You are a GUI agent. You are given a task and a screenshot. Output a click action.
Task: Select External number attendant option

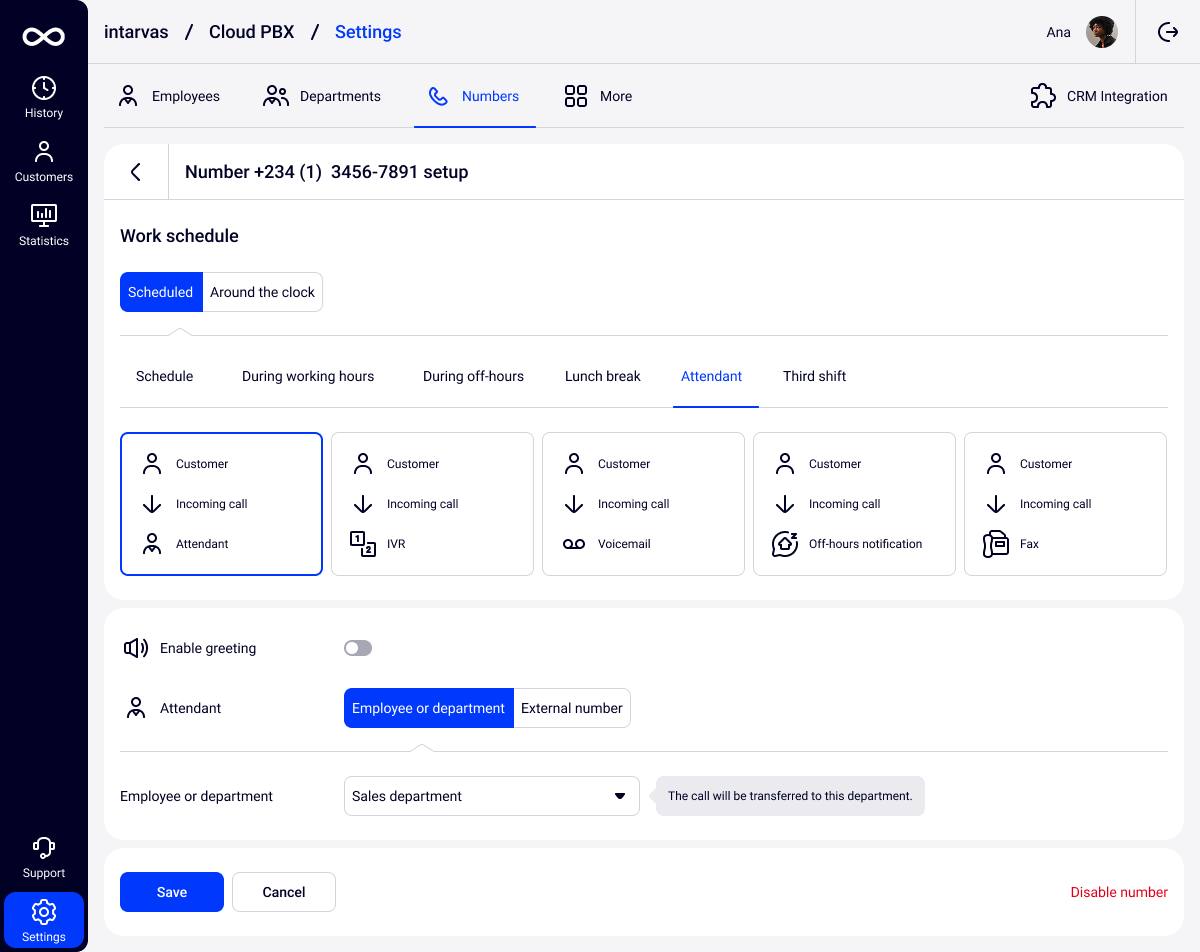click(572, 708)
